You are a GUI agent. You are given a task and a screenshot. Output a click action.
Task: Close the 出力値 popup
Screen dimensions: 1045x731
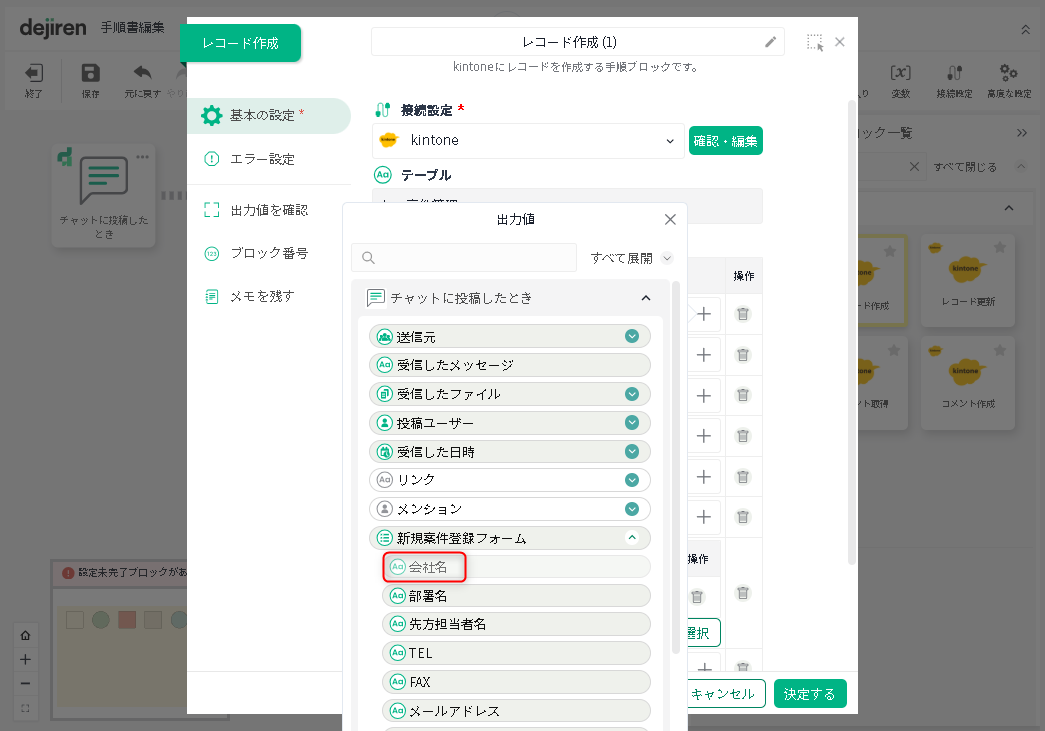click(x=670, y=219)
